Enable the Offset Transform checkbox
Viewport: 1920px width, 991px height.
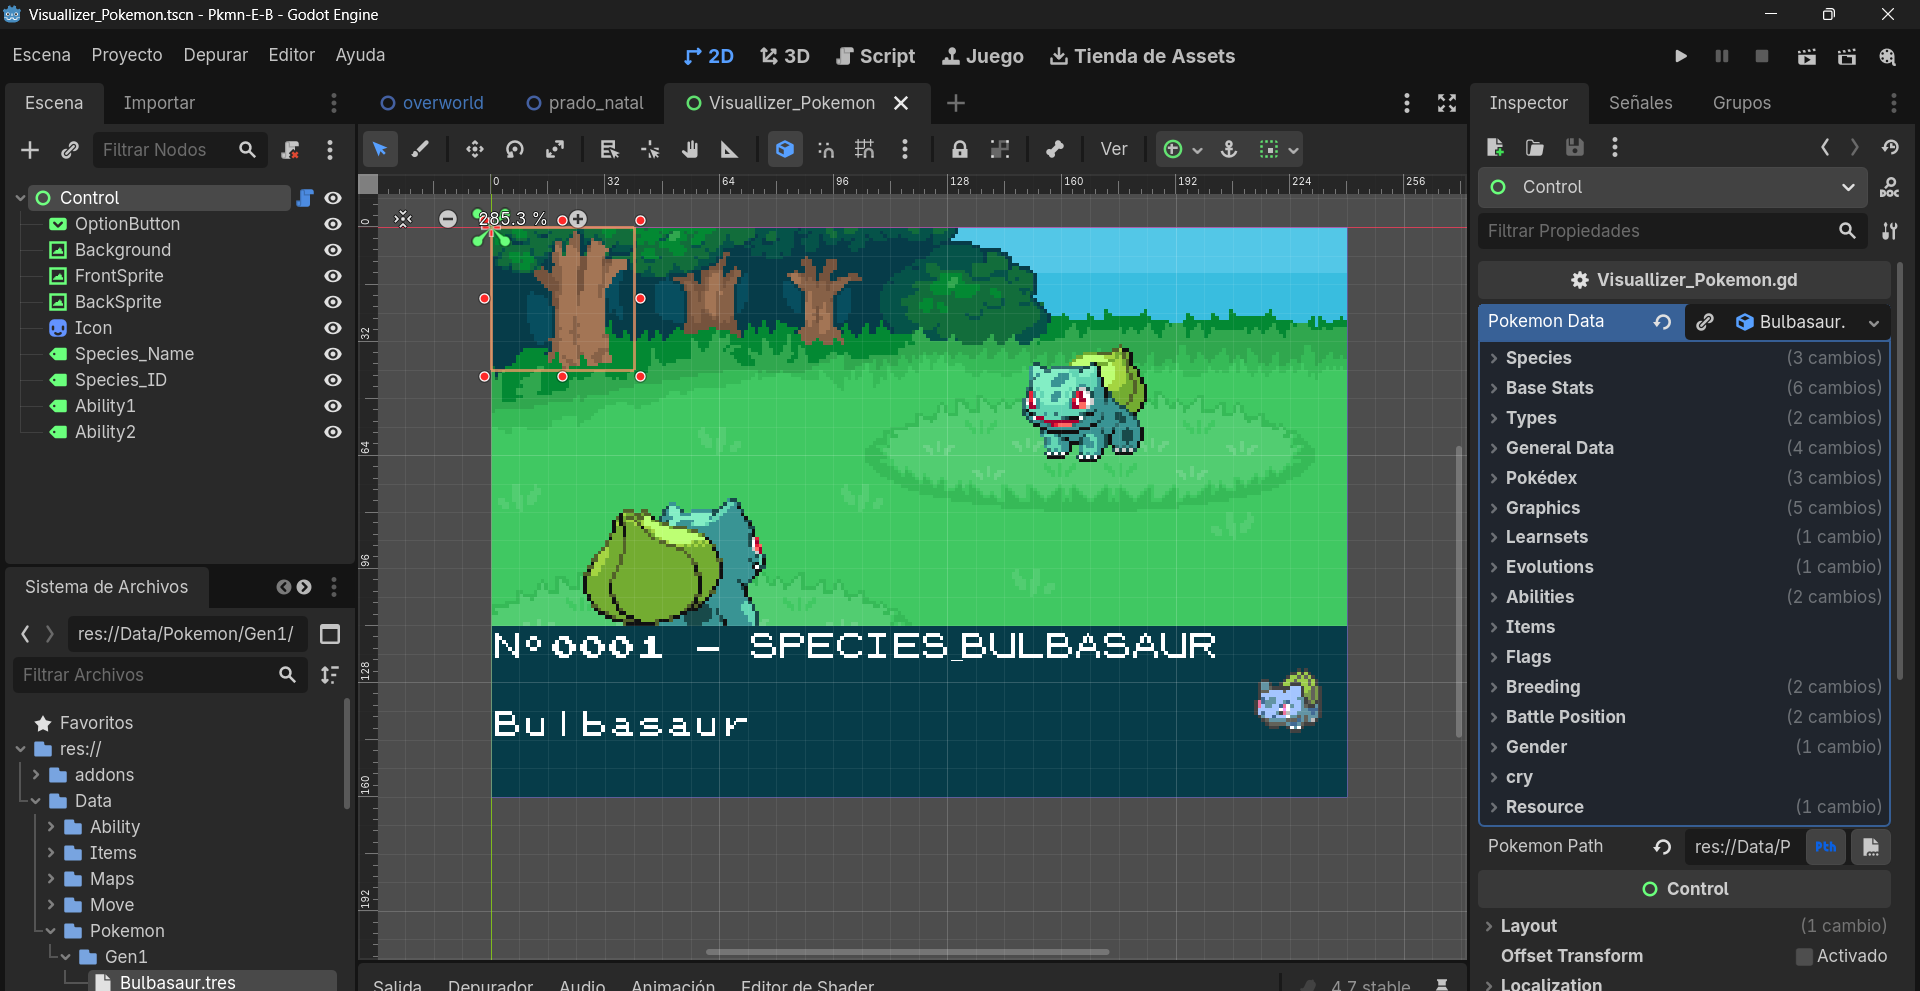pyautogui.click(x=1804, y=957)
